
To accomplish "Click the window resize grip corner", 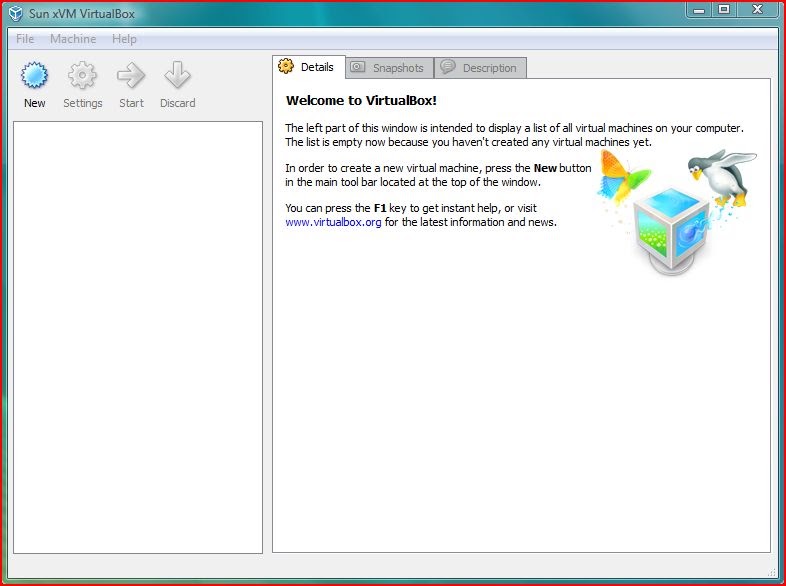I will click(772, 572).
